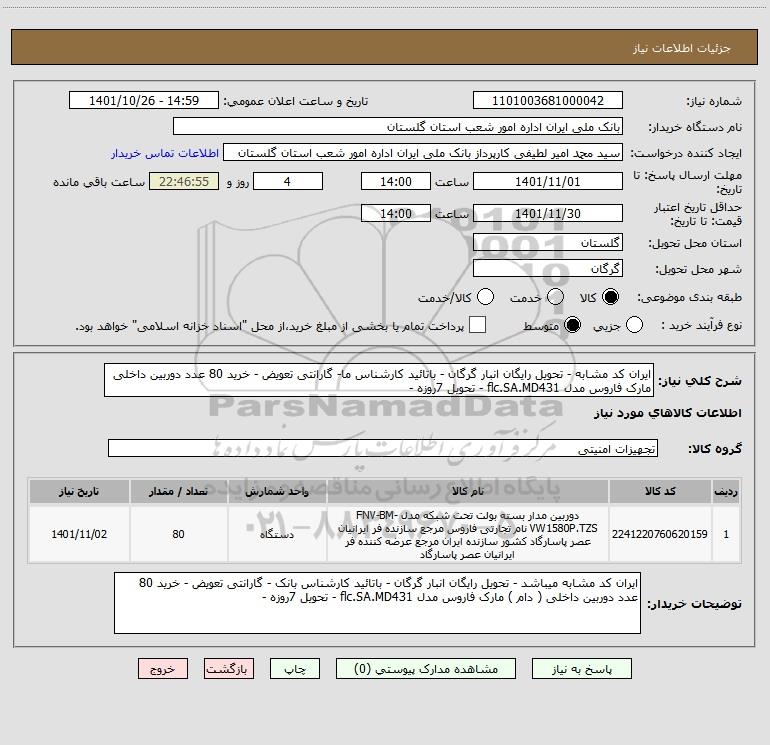The height and width of the screenshot is (745, 770).
Task: Click the price validity date 1401/11/30
Action: pyautogui.click(x=548, y=213)
